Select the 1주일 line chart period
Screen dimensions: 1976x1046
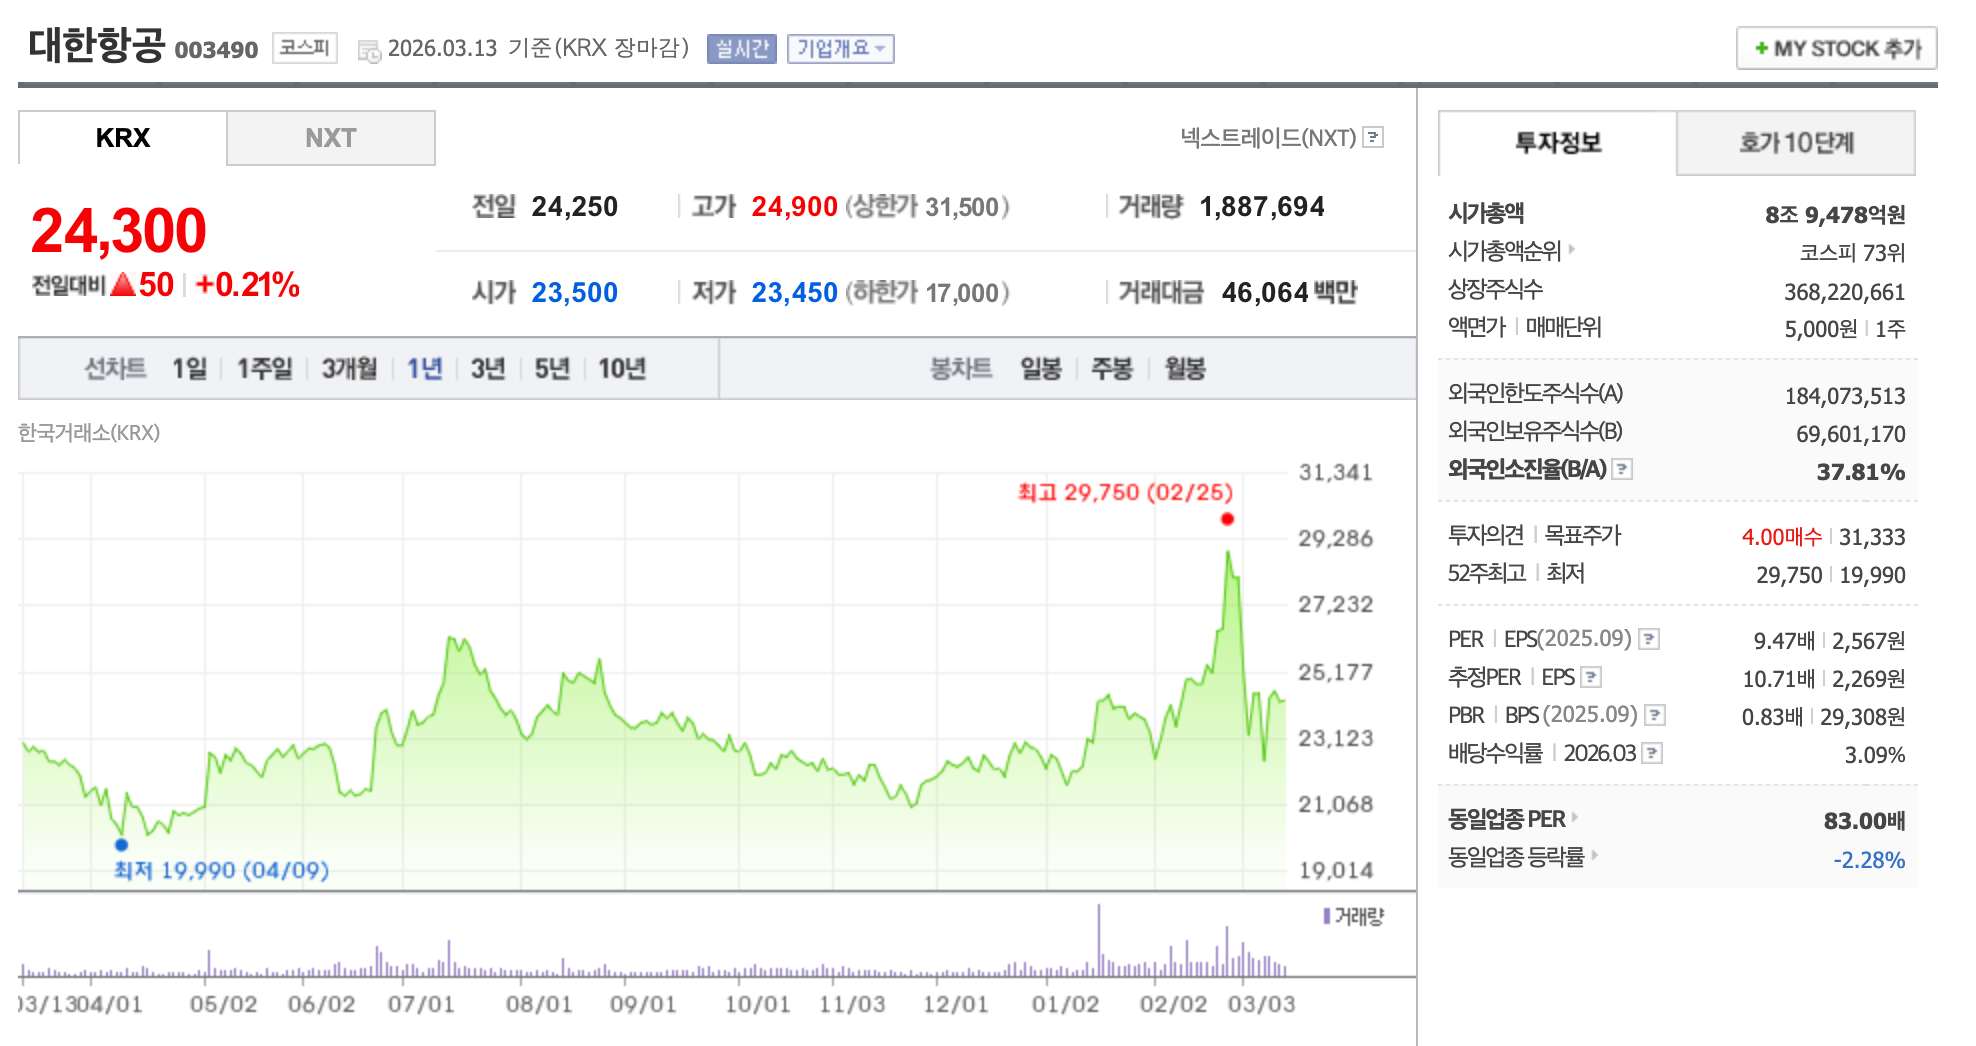(264, 369)
